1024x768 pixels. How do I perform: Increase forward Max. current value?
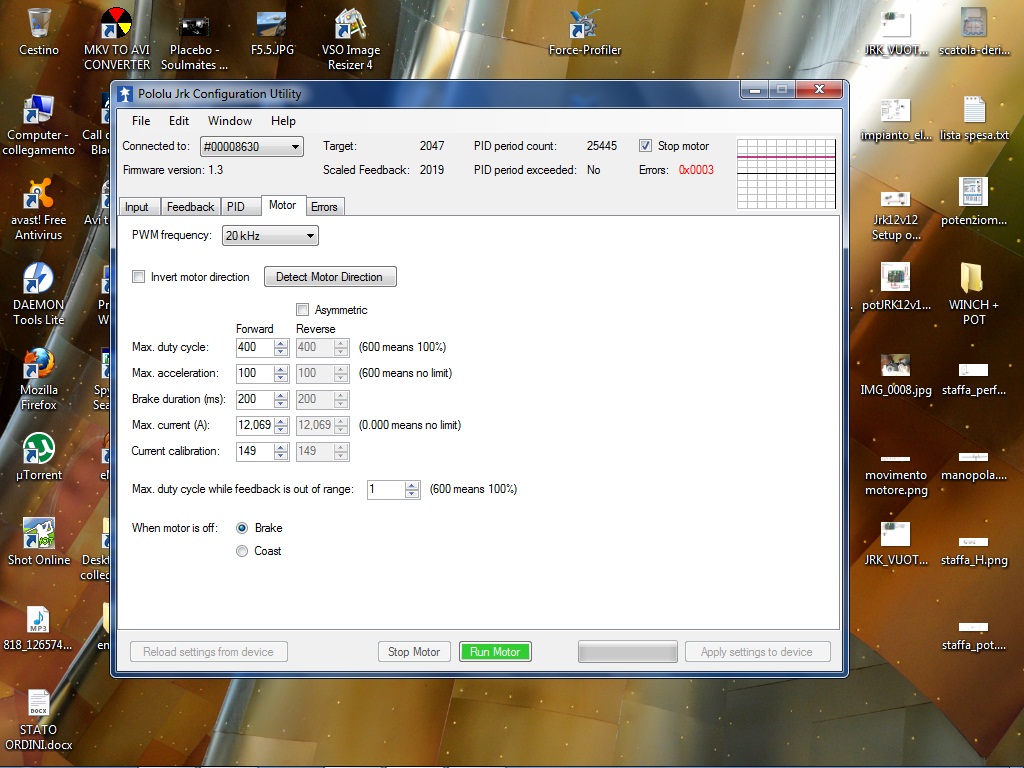click(281, 422)
